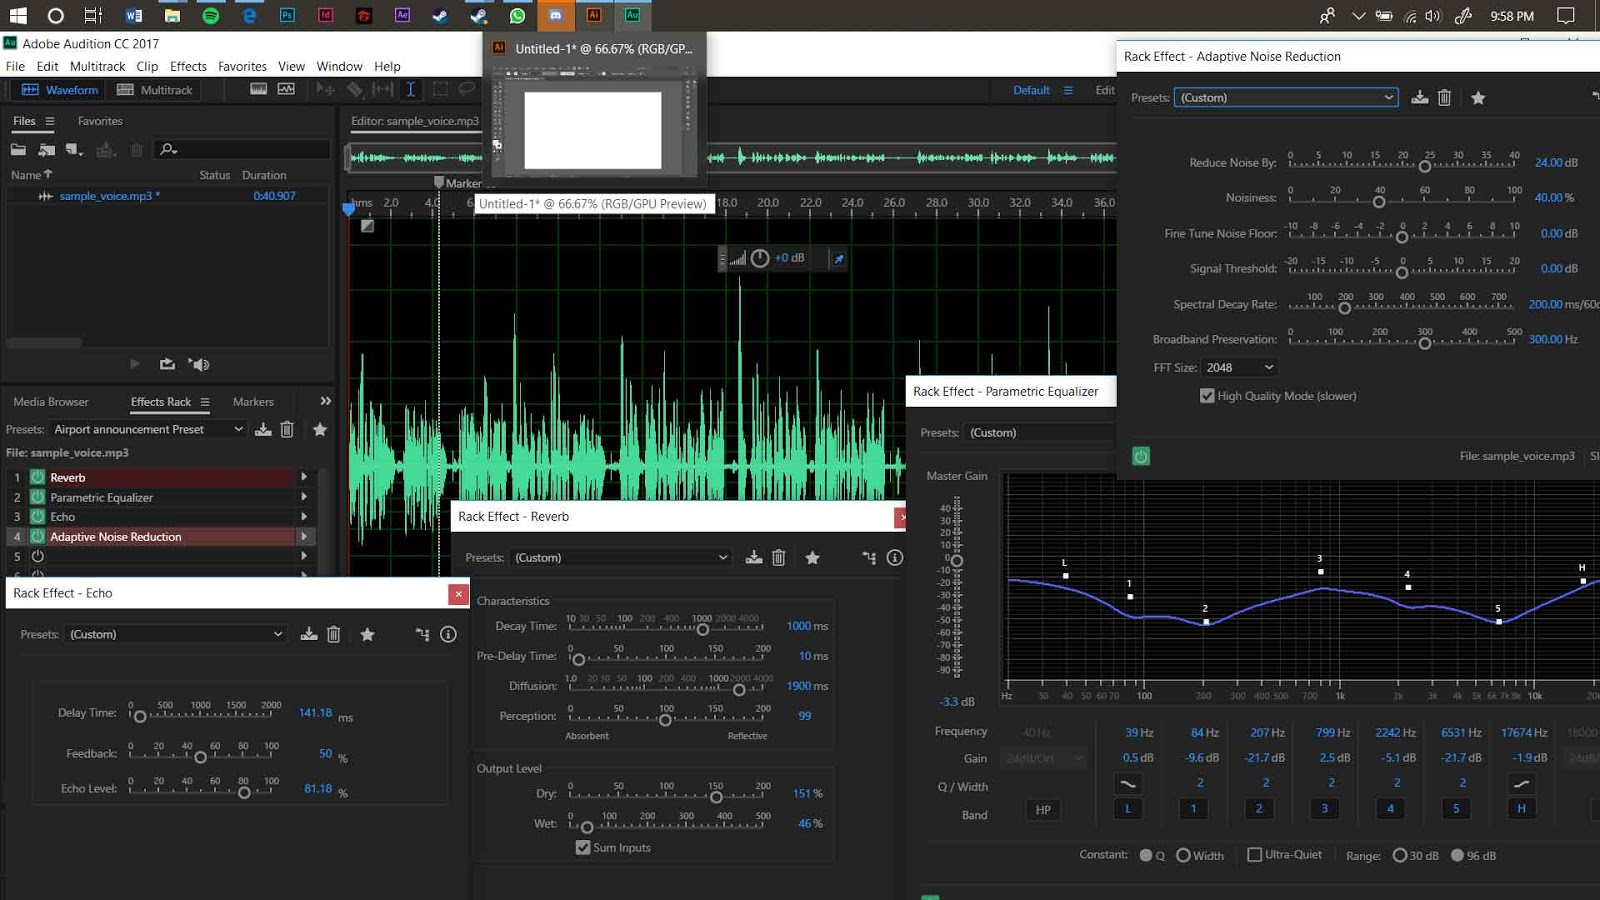Open the Effects menu

click(x=188, y=66)
